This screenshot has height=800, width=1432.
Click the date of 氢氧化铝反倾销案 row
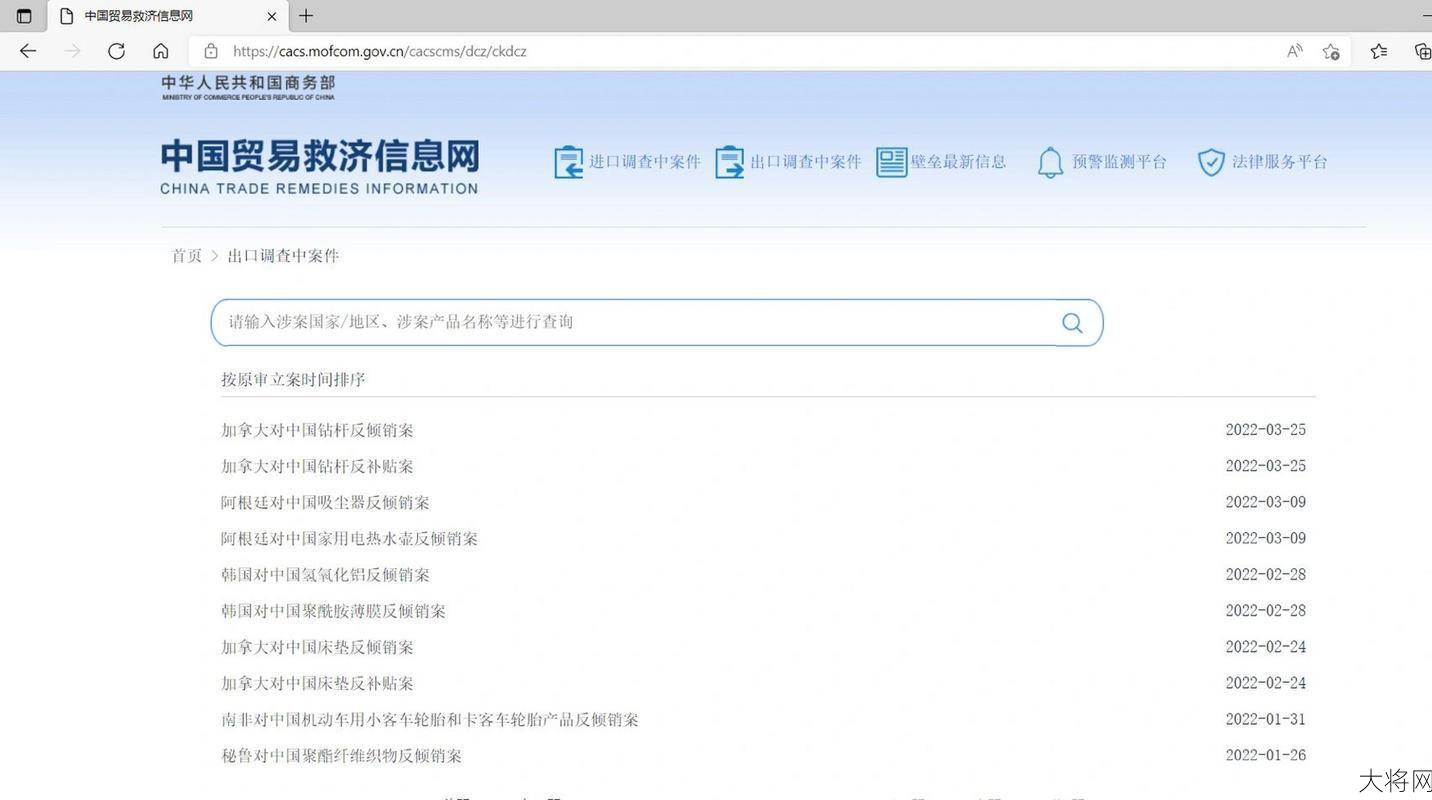click(1266, 574)
